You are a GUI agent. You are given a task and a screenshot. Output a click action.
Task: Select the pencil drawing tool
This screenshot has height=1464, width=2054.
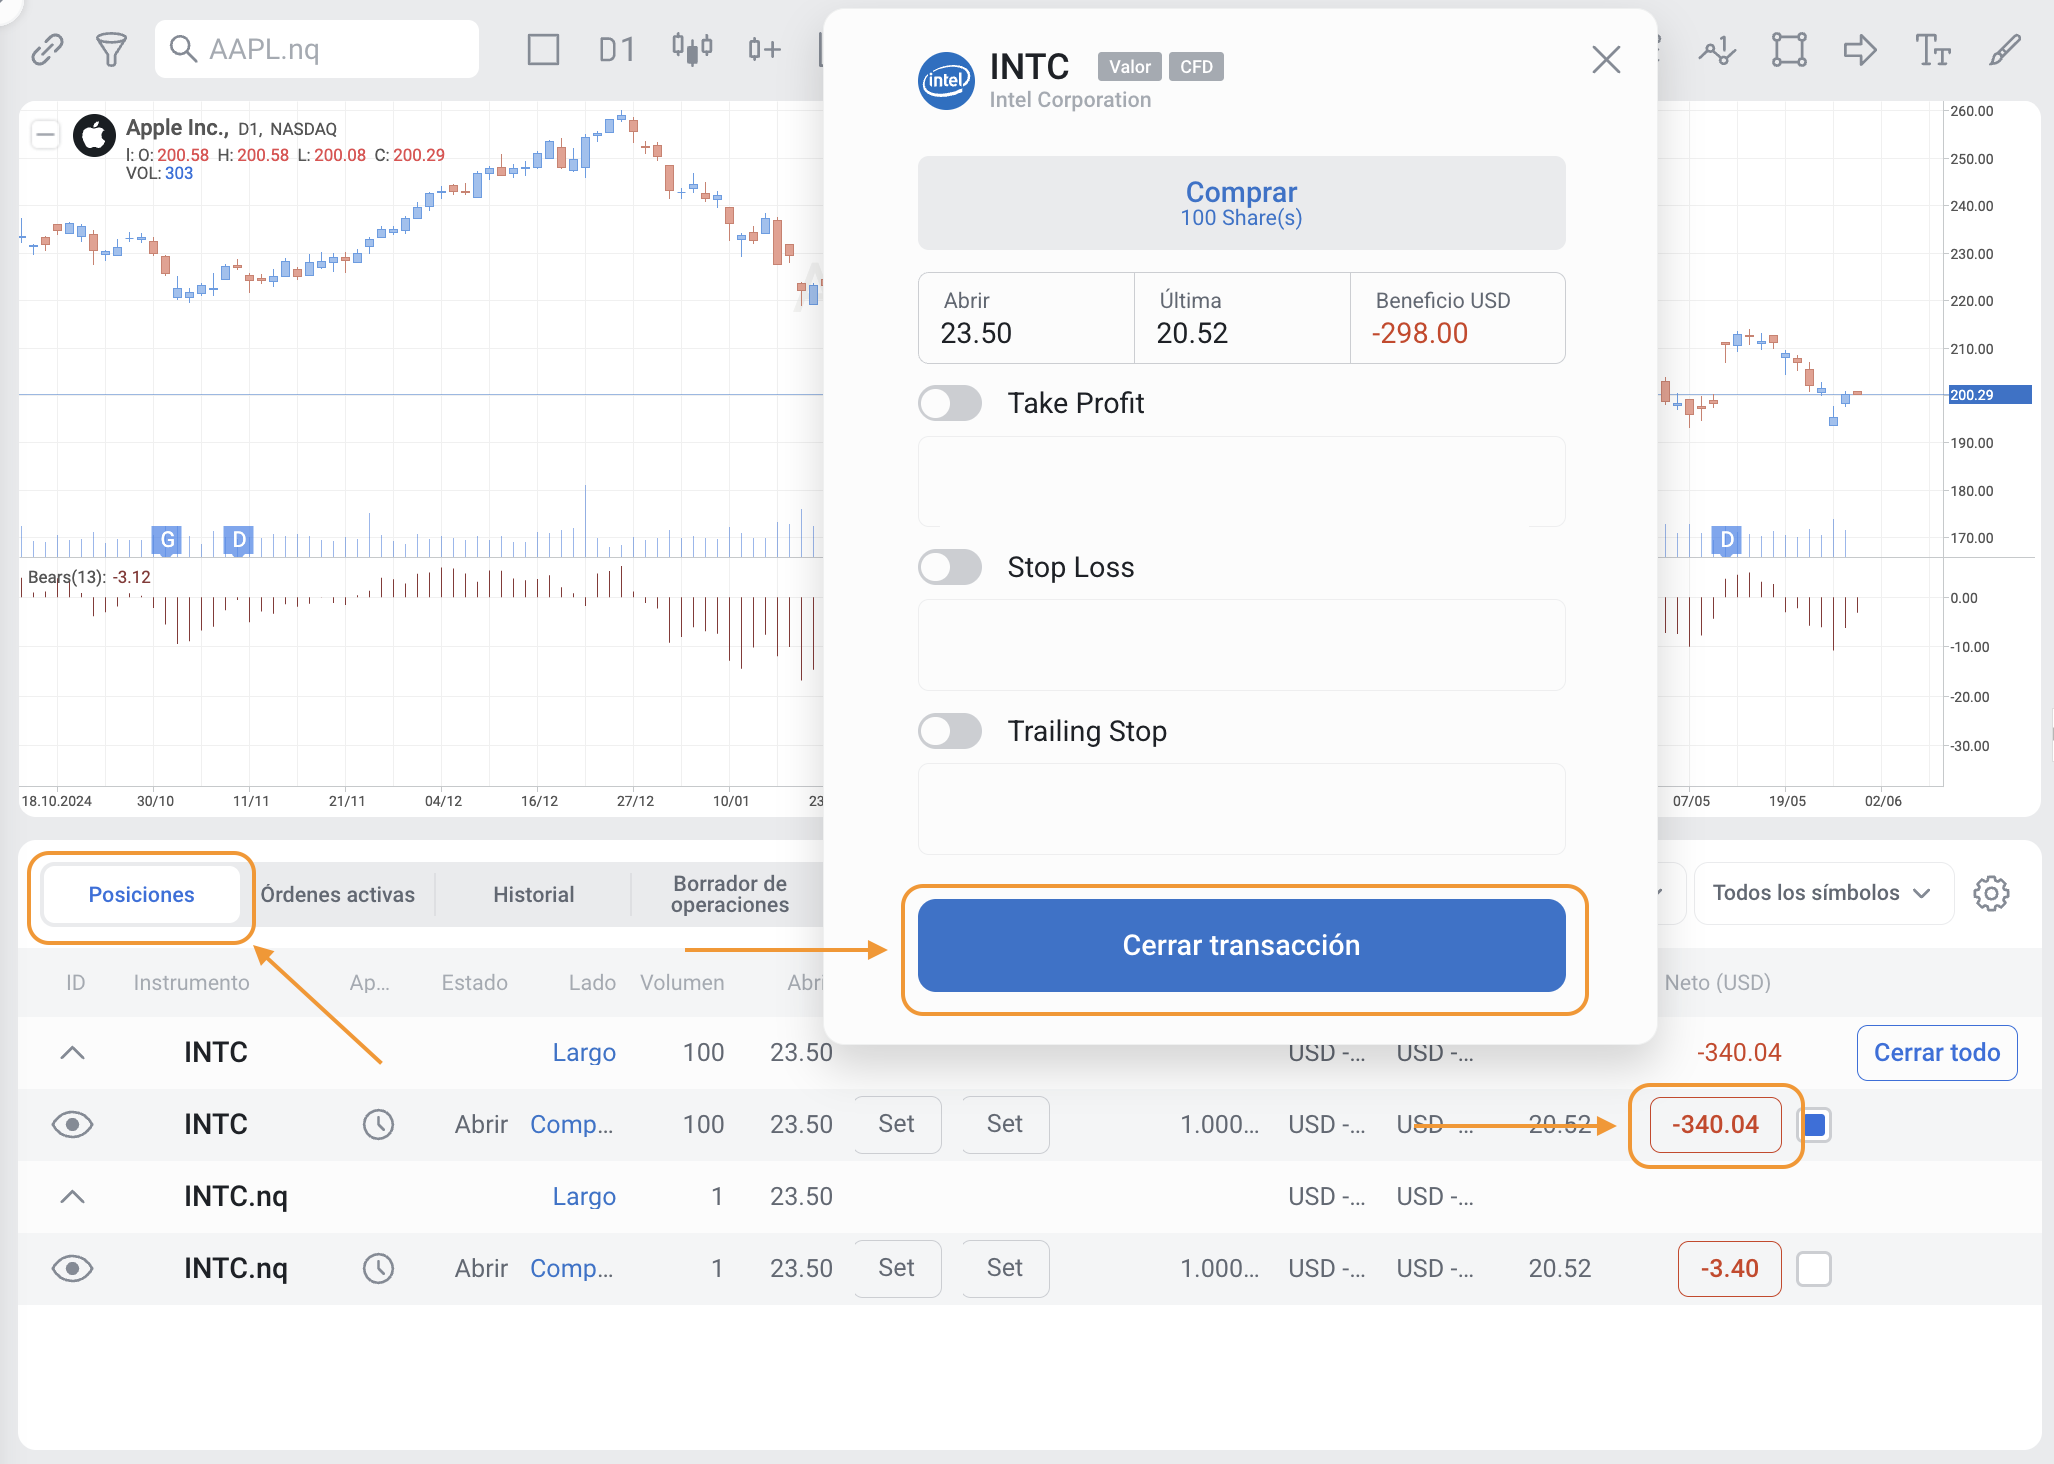pyautogui.click(x=2004, y=49)
